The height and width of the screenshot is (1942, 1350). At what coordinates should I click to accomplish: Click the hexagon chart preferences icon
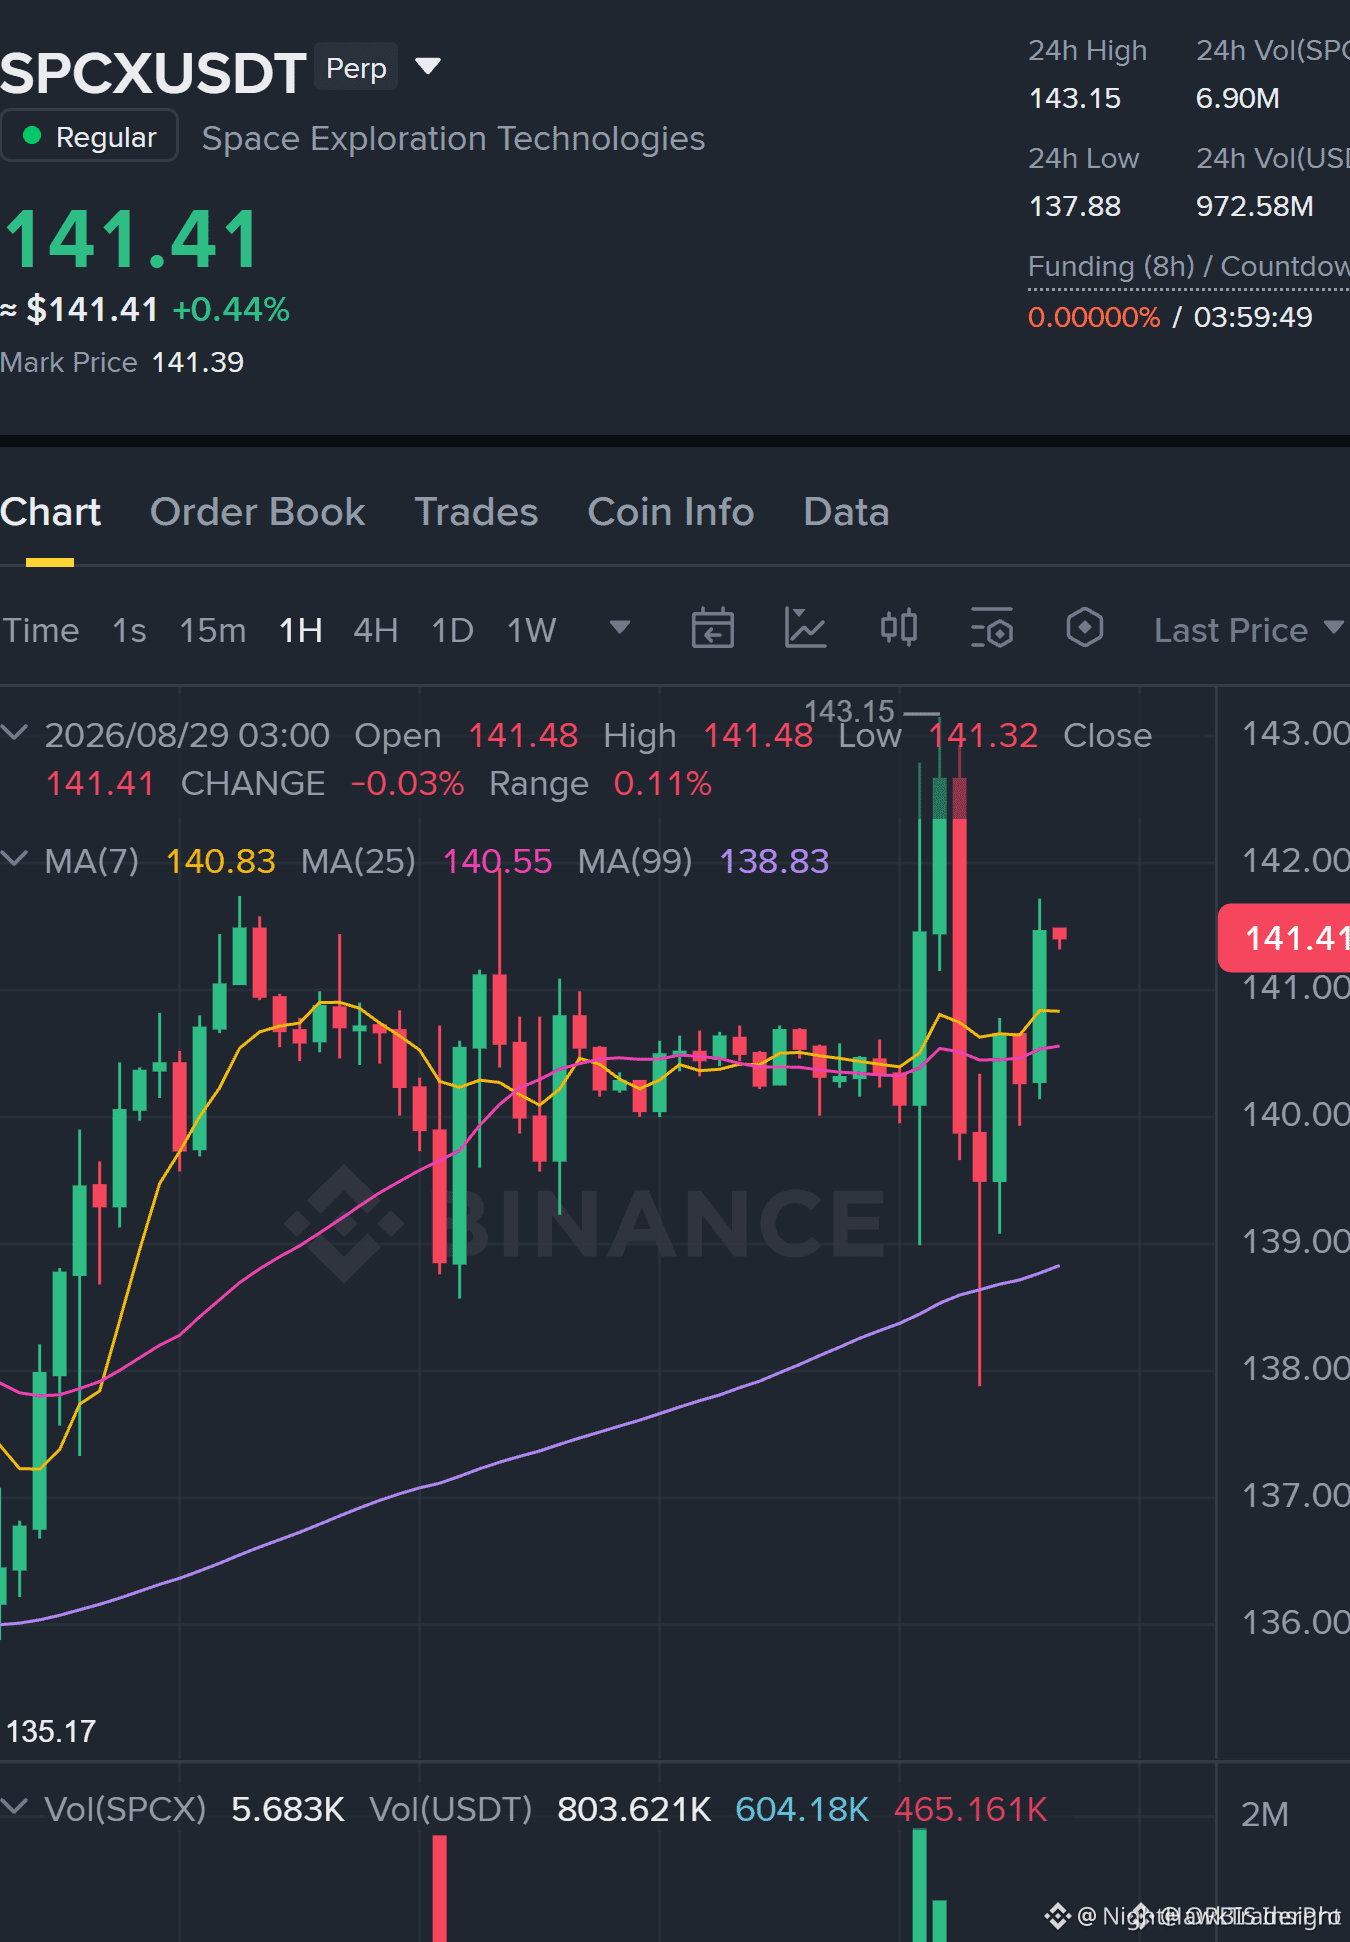point(1085,629)
